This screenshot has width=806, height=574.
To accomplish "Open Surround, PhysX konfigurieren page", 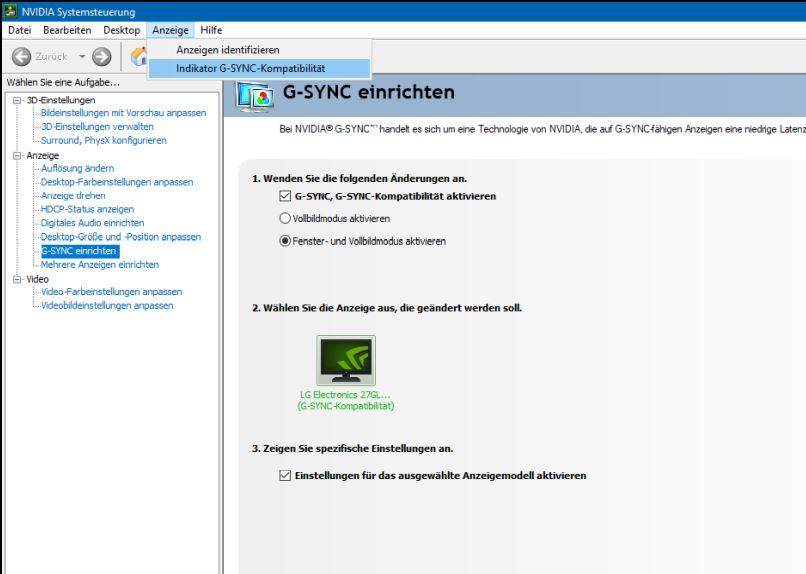I will (x=104, y=140).
